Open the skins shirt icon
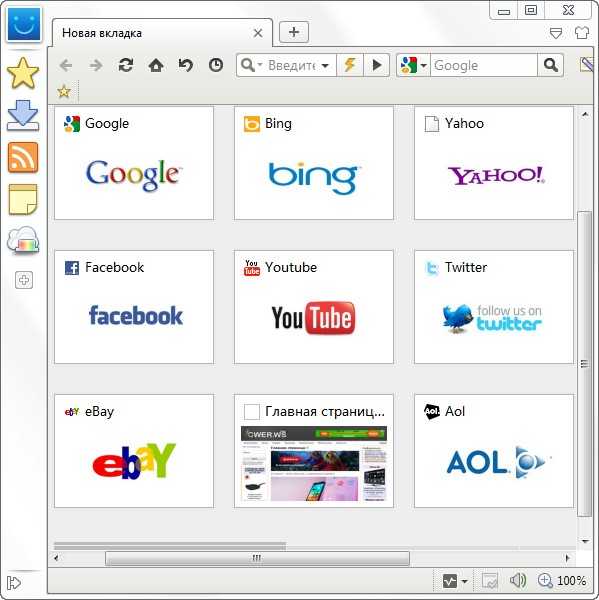This screenshot has height=600, width=599. (582, 33)
